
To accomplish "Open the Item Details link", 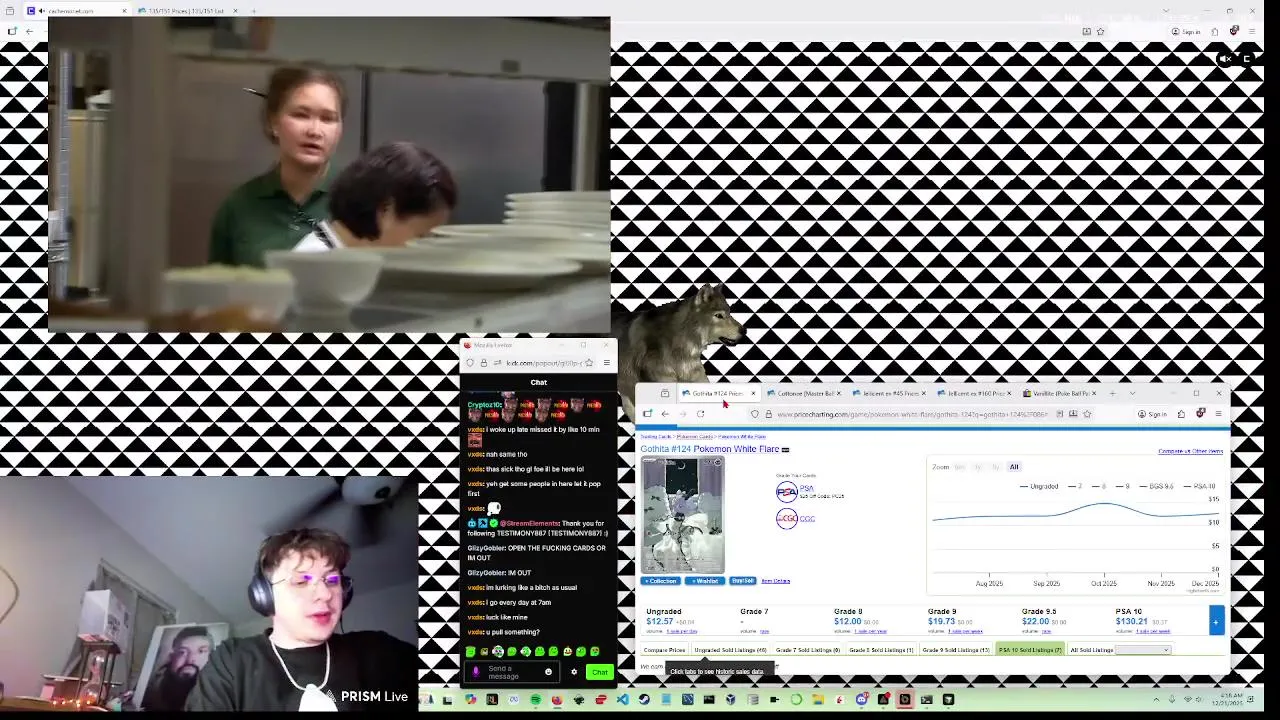I will (776, 581).
